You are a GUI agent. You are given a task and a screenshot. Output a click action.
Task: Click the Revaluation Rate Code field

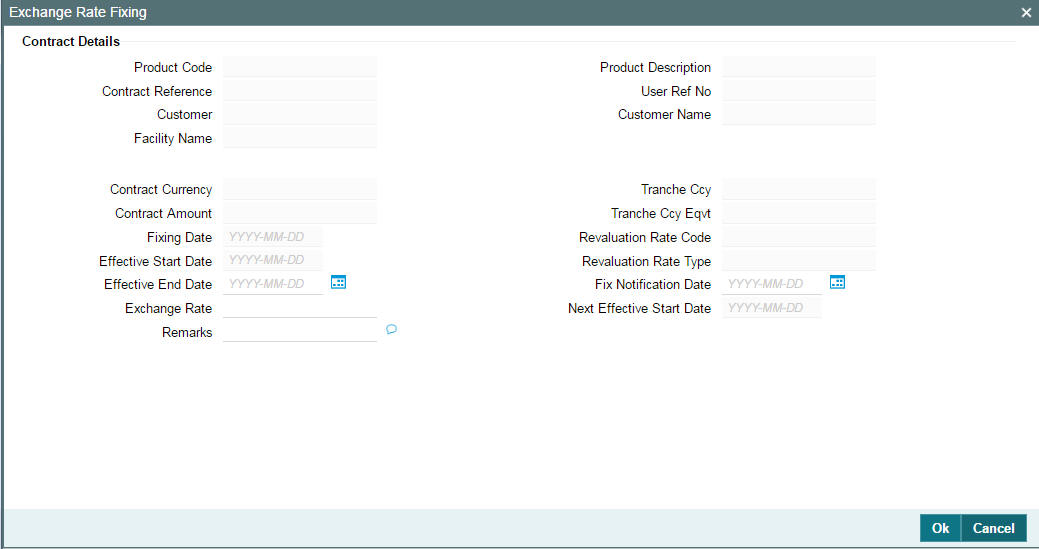[x=799, y=237]
